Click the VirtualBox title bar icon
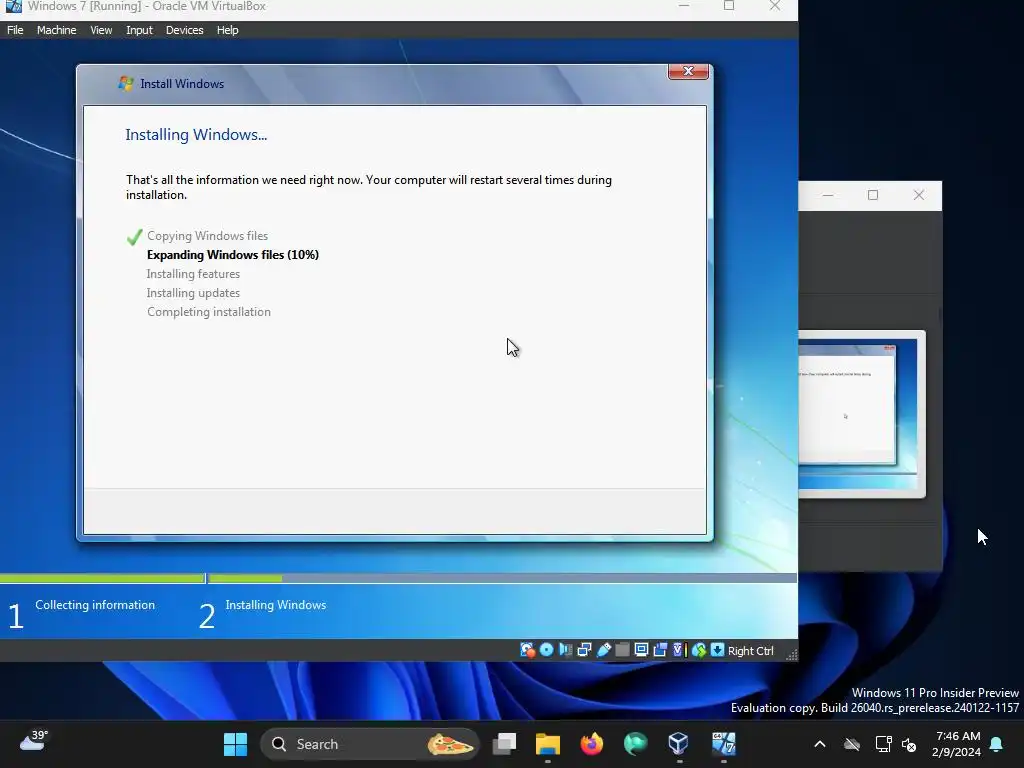 (13, 6)
